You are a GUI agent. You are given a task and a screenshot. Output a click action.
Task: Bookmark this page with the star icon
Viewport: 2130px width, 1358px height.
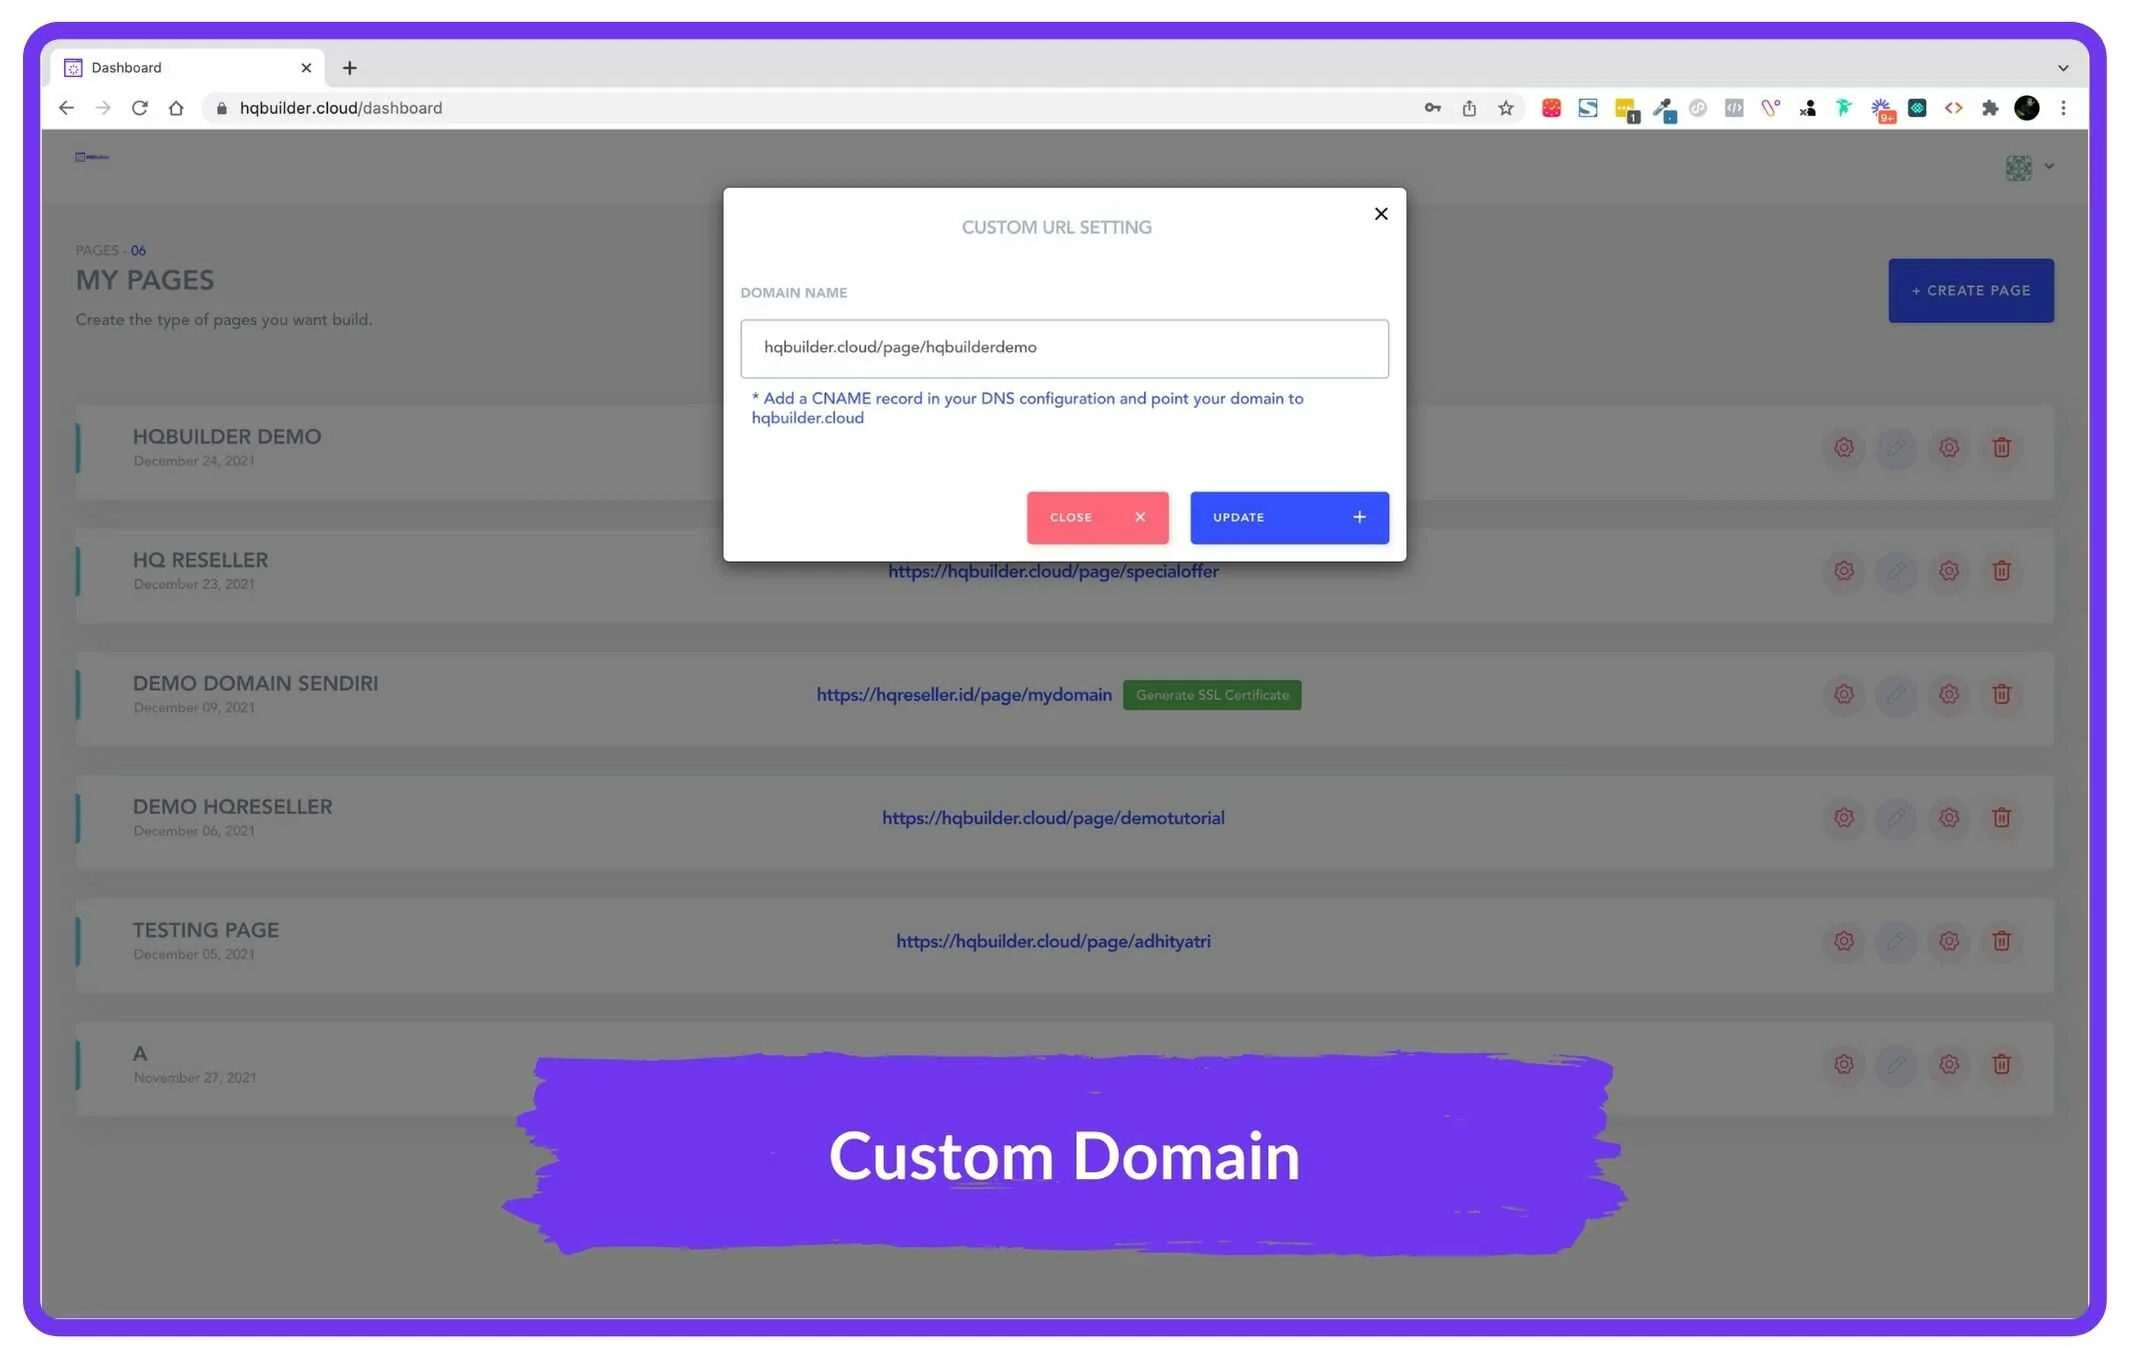1506,108
